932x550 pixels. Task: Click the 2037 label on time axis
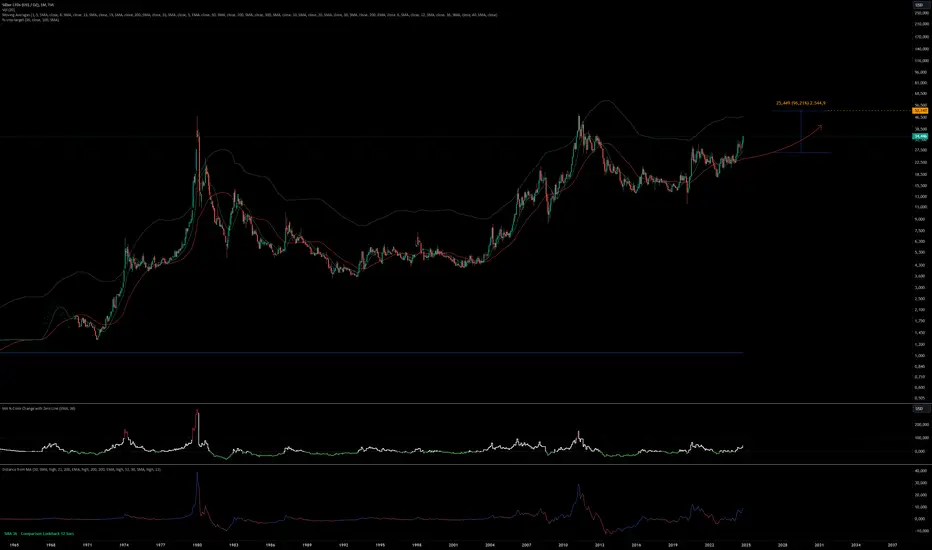892,545
